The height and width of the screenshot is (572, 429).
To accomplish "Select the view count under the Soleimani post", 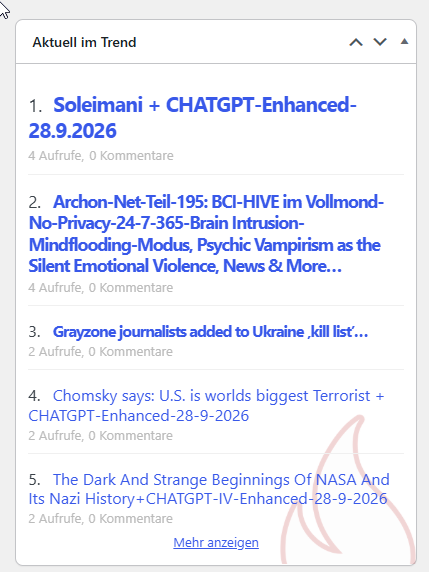I will tap(101, 155).
